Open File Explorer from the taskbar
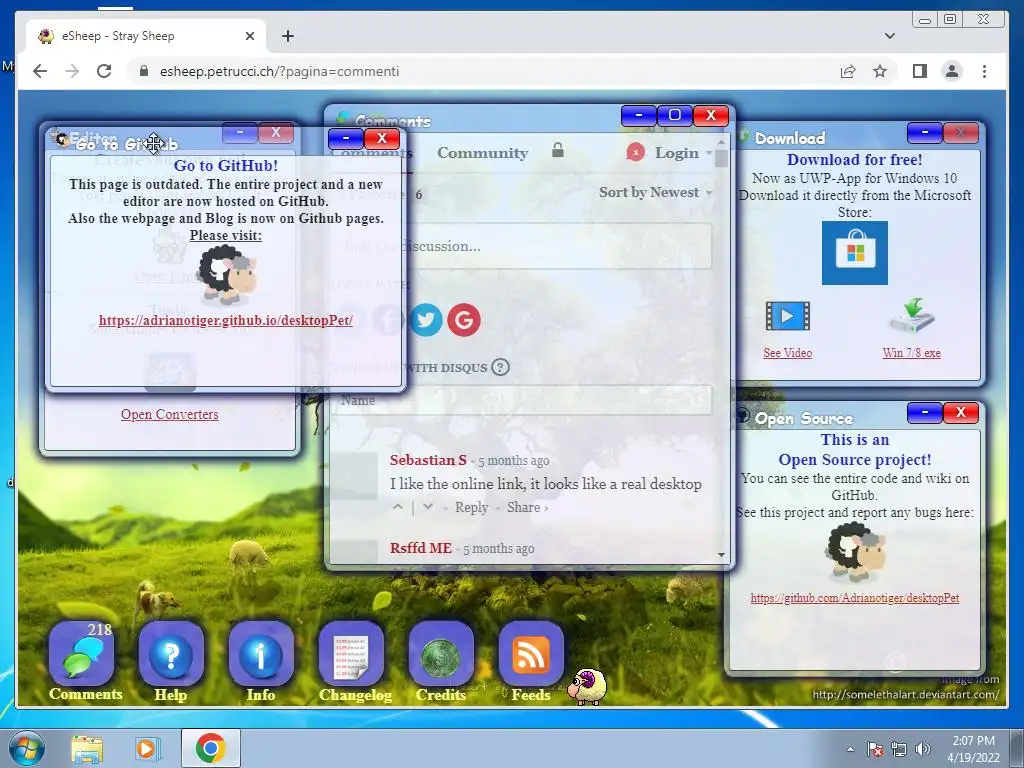1024x768 pixels. tap(88, 748)
